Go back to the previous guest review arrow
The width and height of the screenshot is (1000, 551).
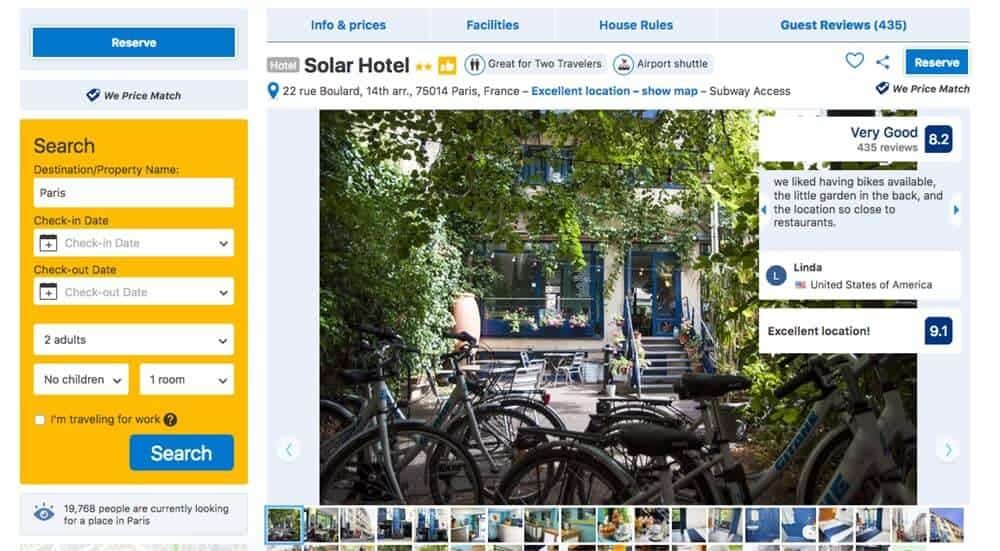coord(764,210)
